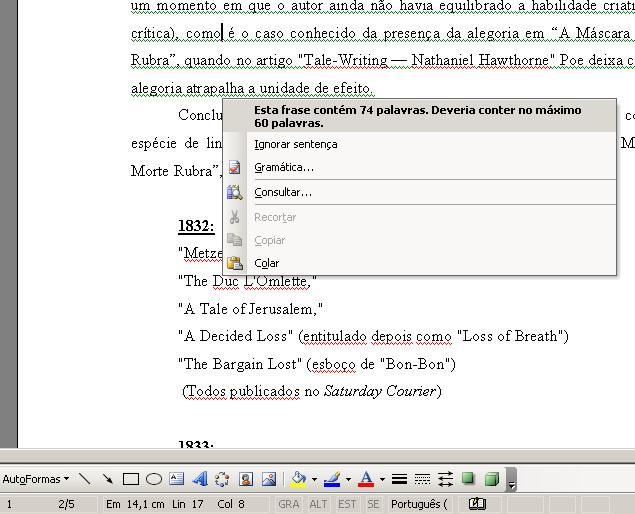Select Colar in the context menu
The width and height of the screenshot is (635, 514).
(x=420, y=263)
